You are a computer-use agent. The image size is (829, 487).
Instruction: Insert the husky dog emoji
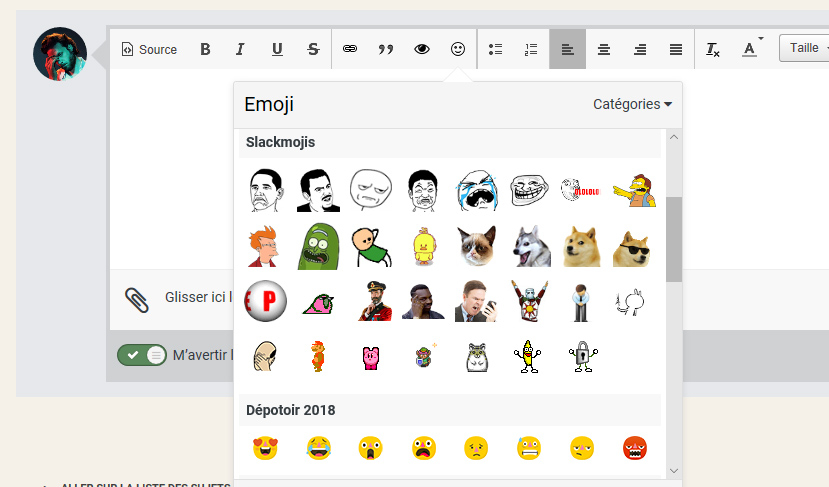click(x=531, y=246)
